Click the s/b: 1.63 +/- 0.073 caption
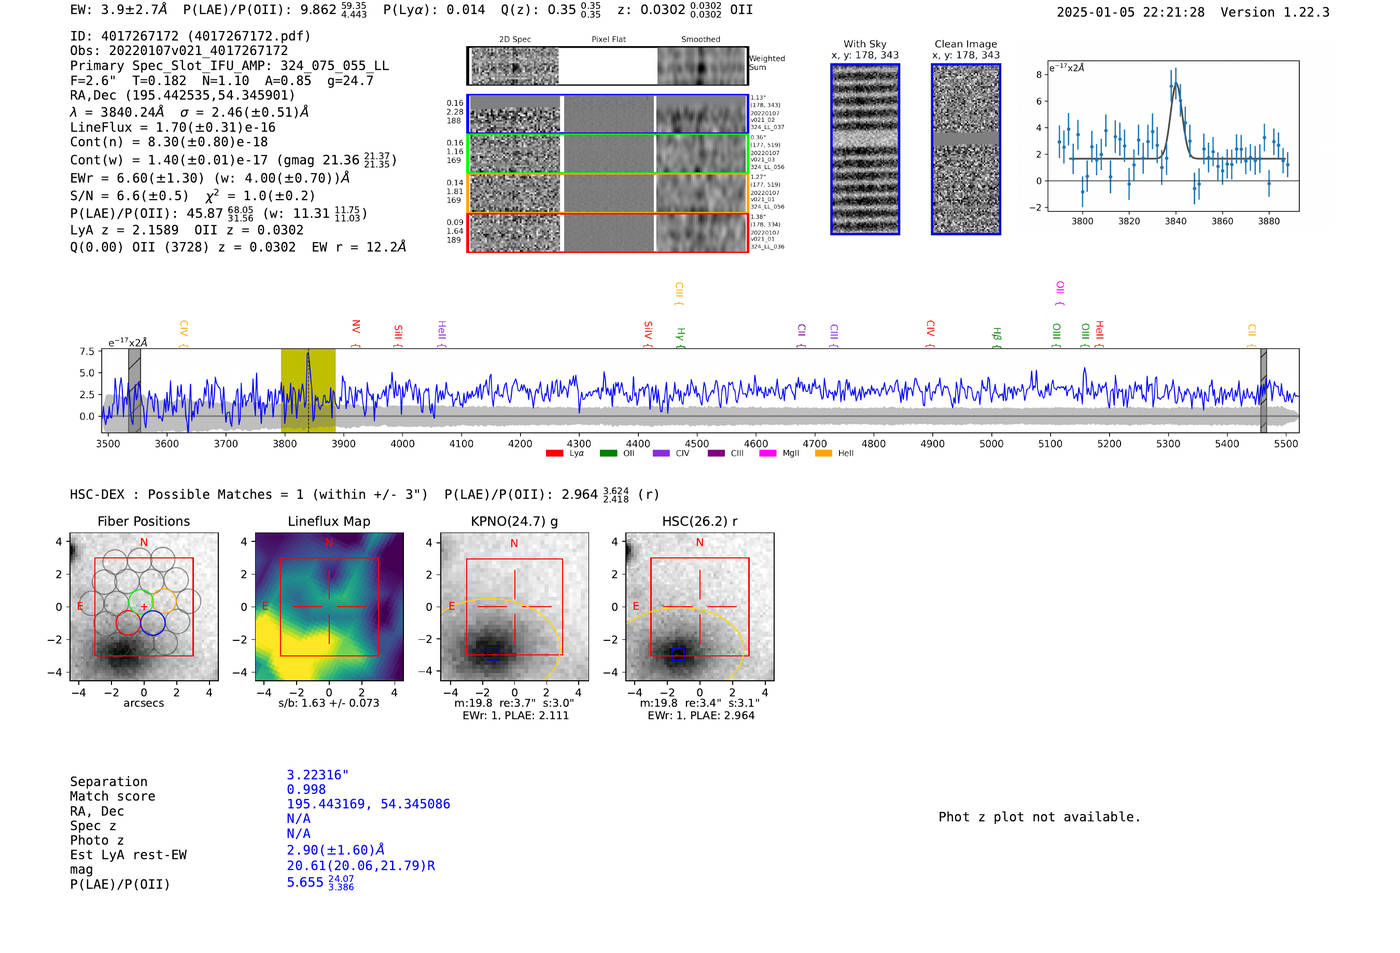Viewport: 1400px width, 953px height. pyautogui.click(x=329, y=703)
